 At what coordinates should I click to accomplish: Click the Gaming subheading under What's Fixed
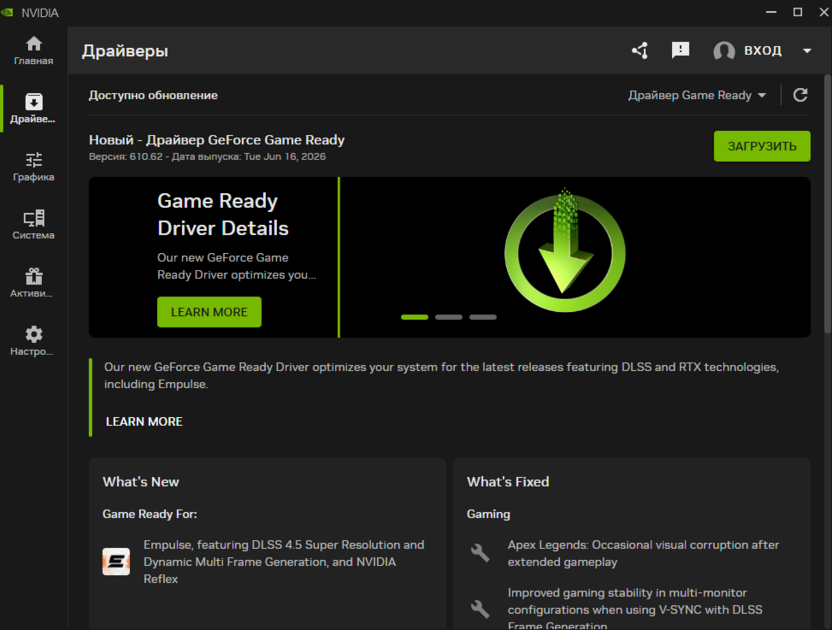coord(488,514)
